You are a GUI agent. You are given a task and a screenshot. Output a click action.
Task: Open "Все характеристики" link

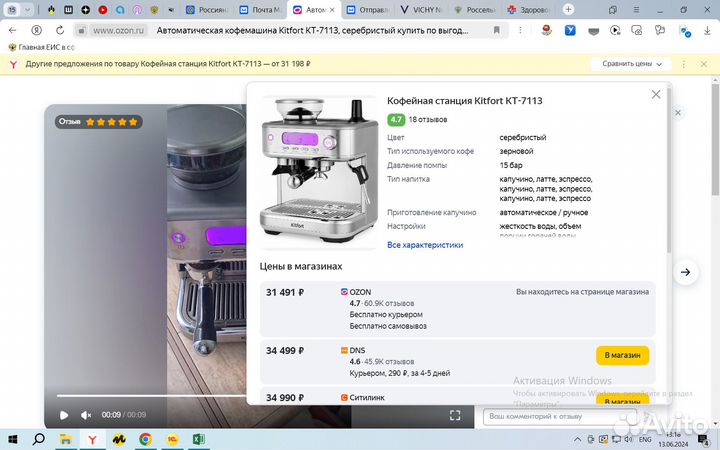point(425,245)
